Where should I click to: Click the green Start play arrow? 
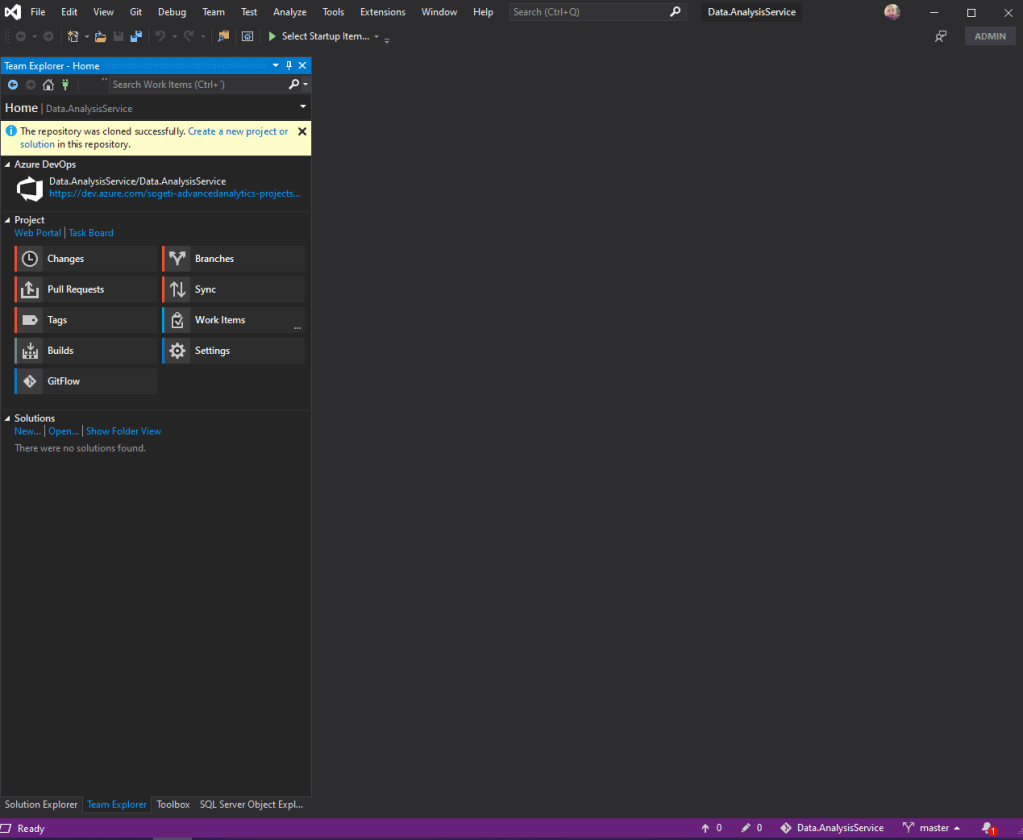[x=272, y=37]
